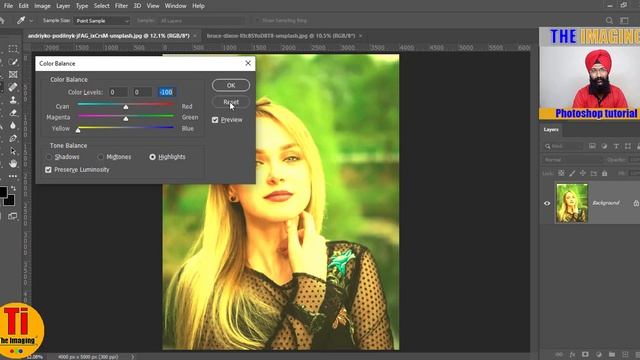Select the Shadows radio button
The image size is (640, 360).
click(49, 157)
